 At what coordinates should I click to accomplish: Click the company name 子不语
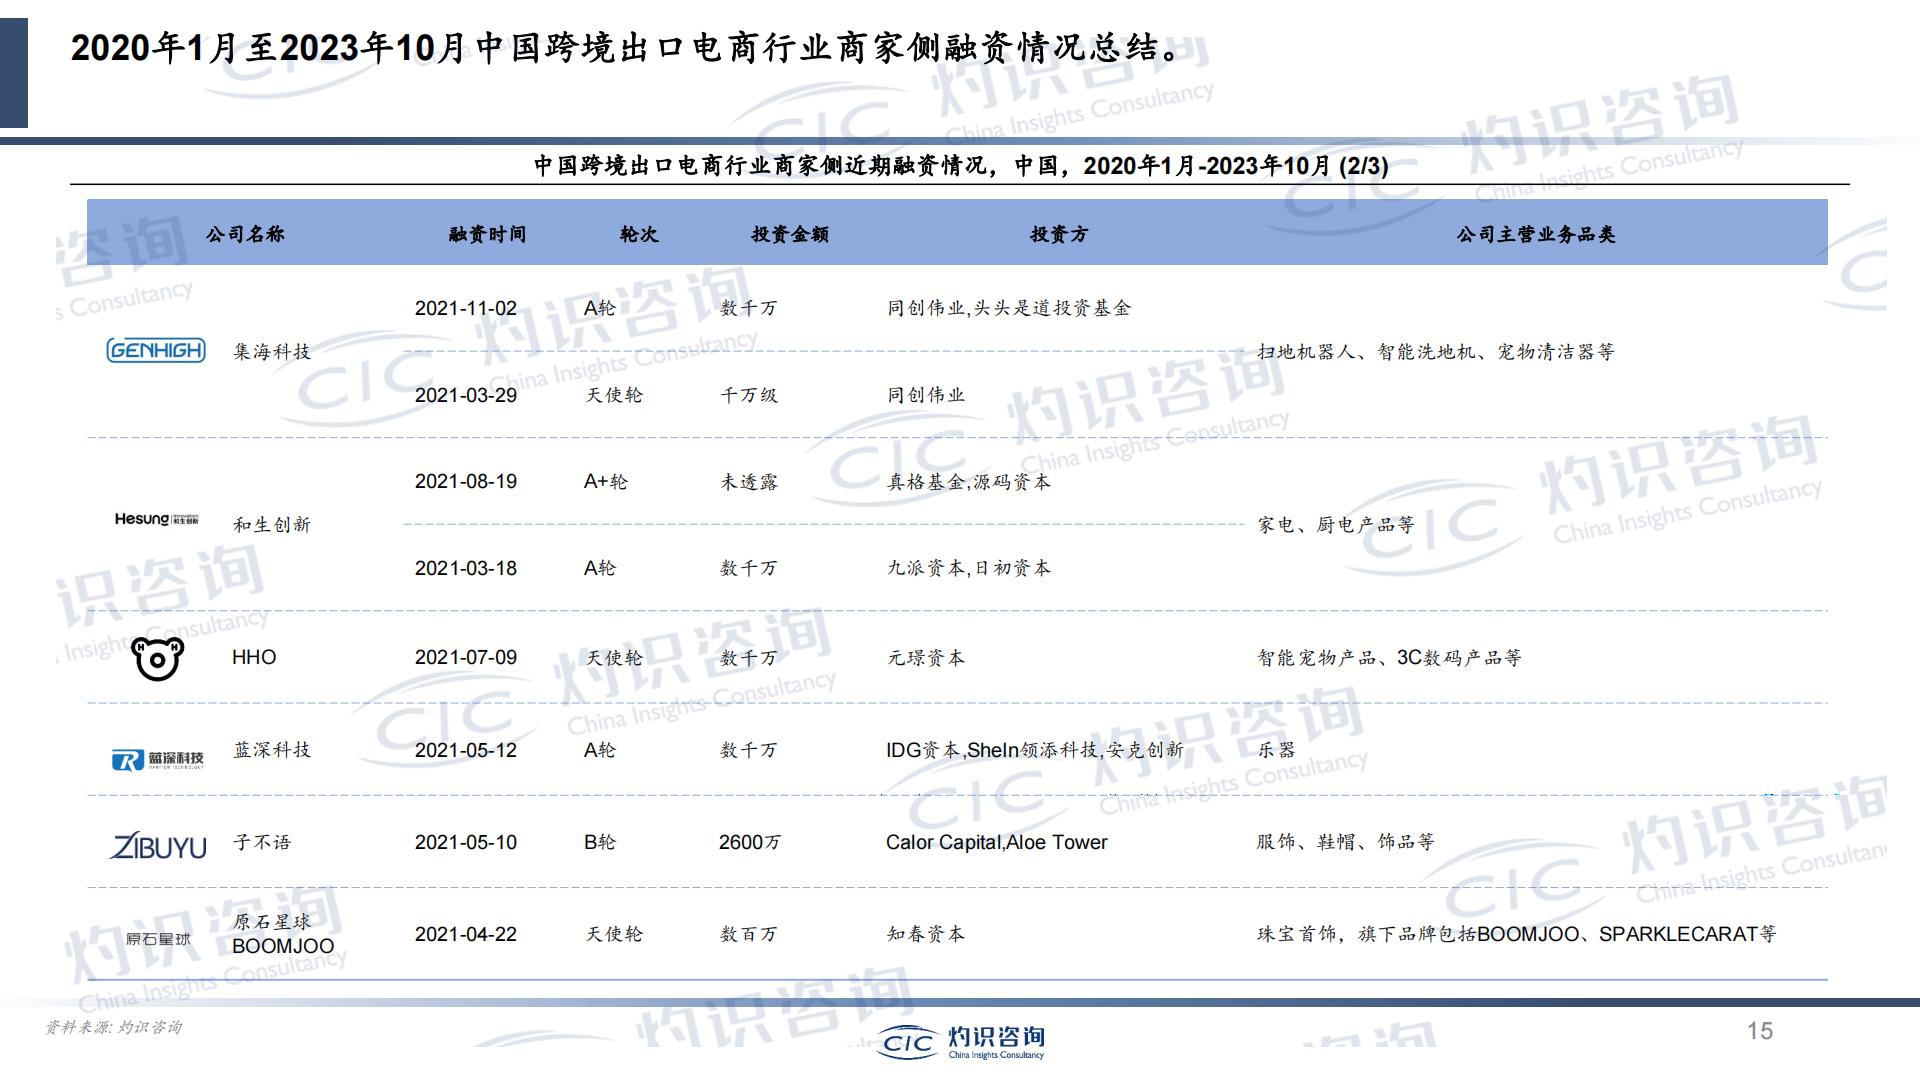pos(262,842)
